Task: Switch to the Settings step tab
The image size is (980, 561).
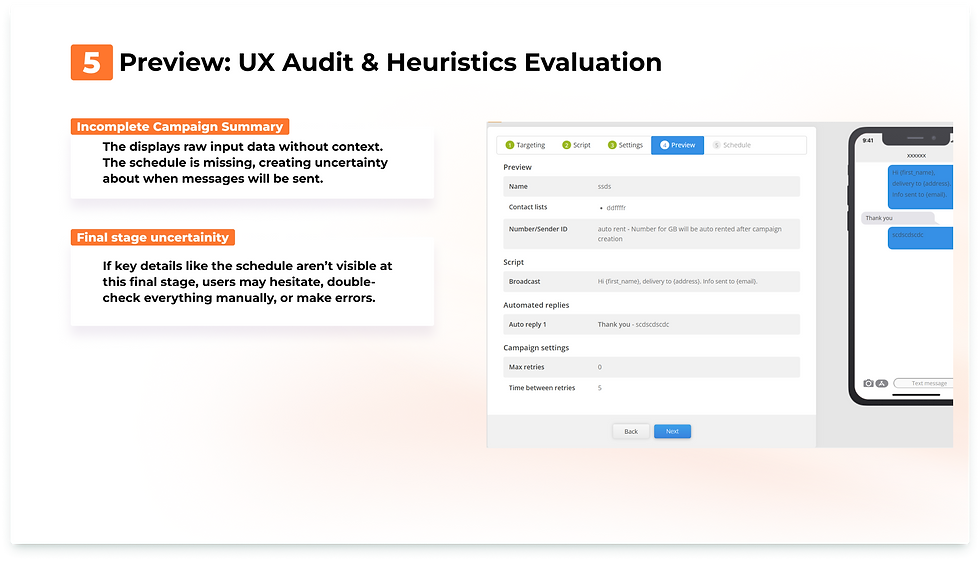Action: pos(625,145)
